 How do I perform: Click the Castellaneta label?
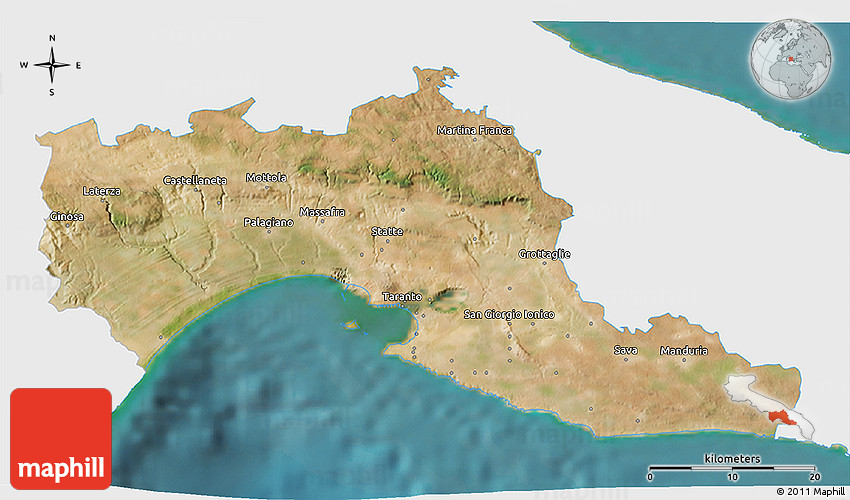coord(195,180)
